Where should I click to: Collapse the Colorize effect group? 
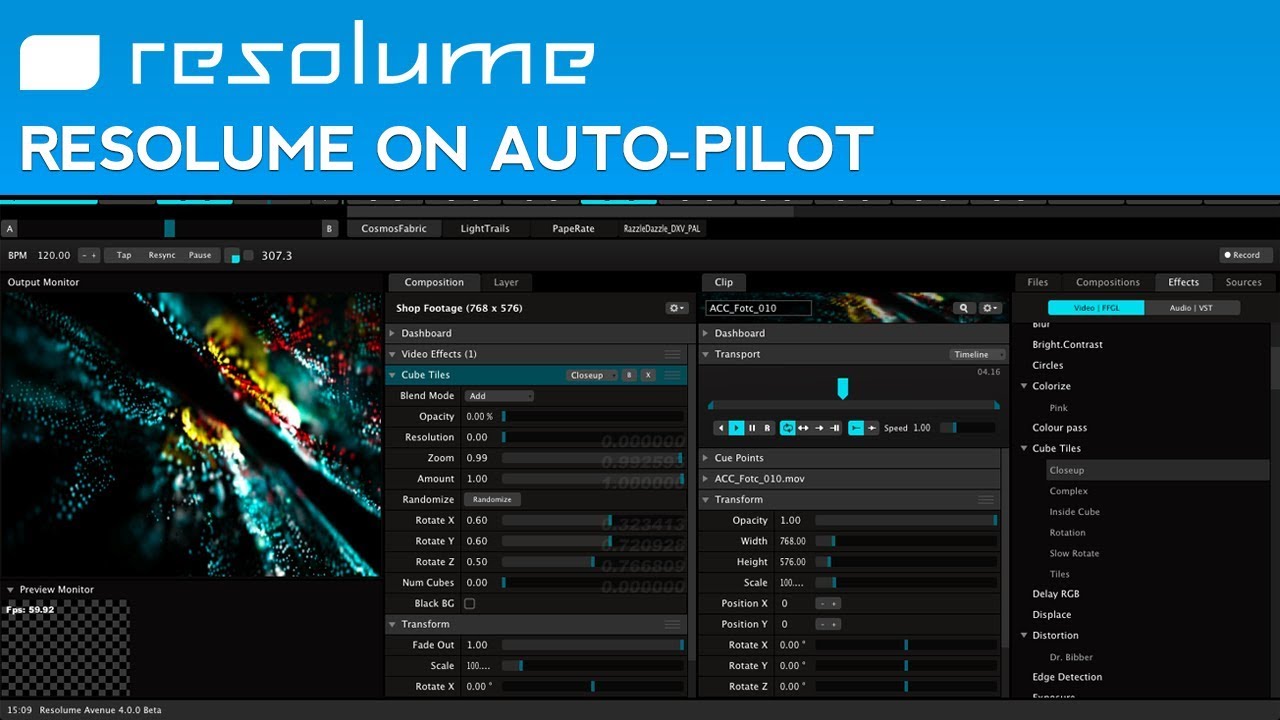tap(1024, 386)
